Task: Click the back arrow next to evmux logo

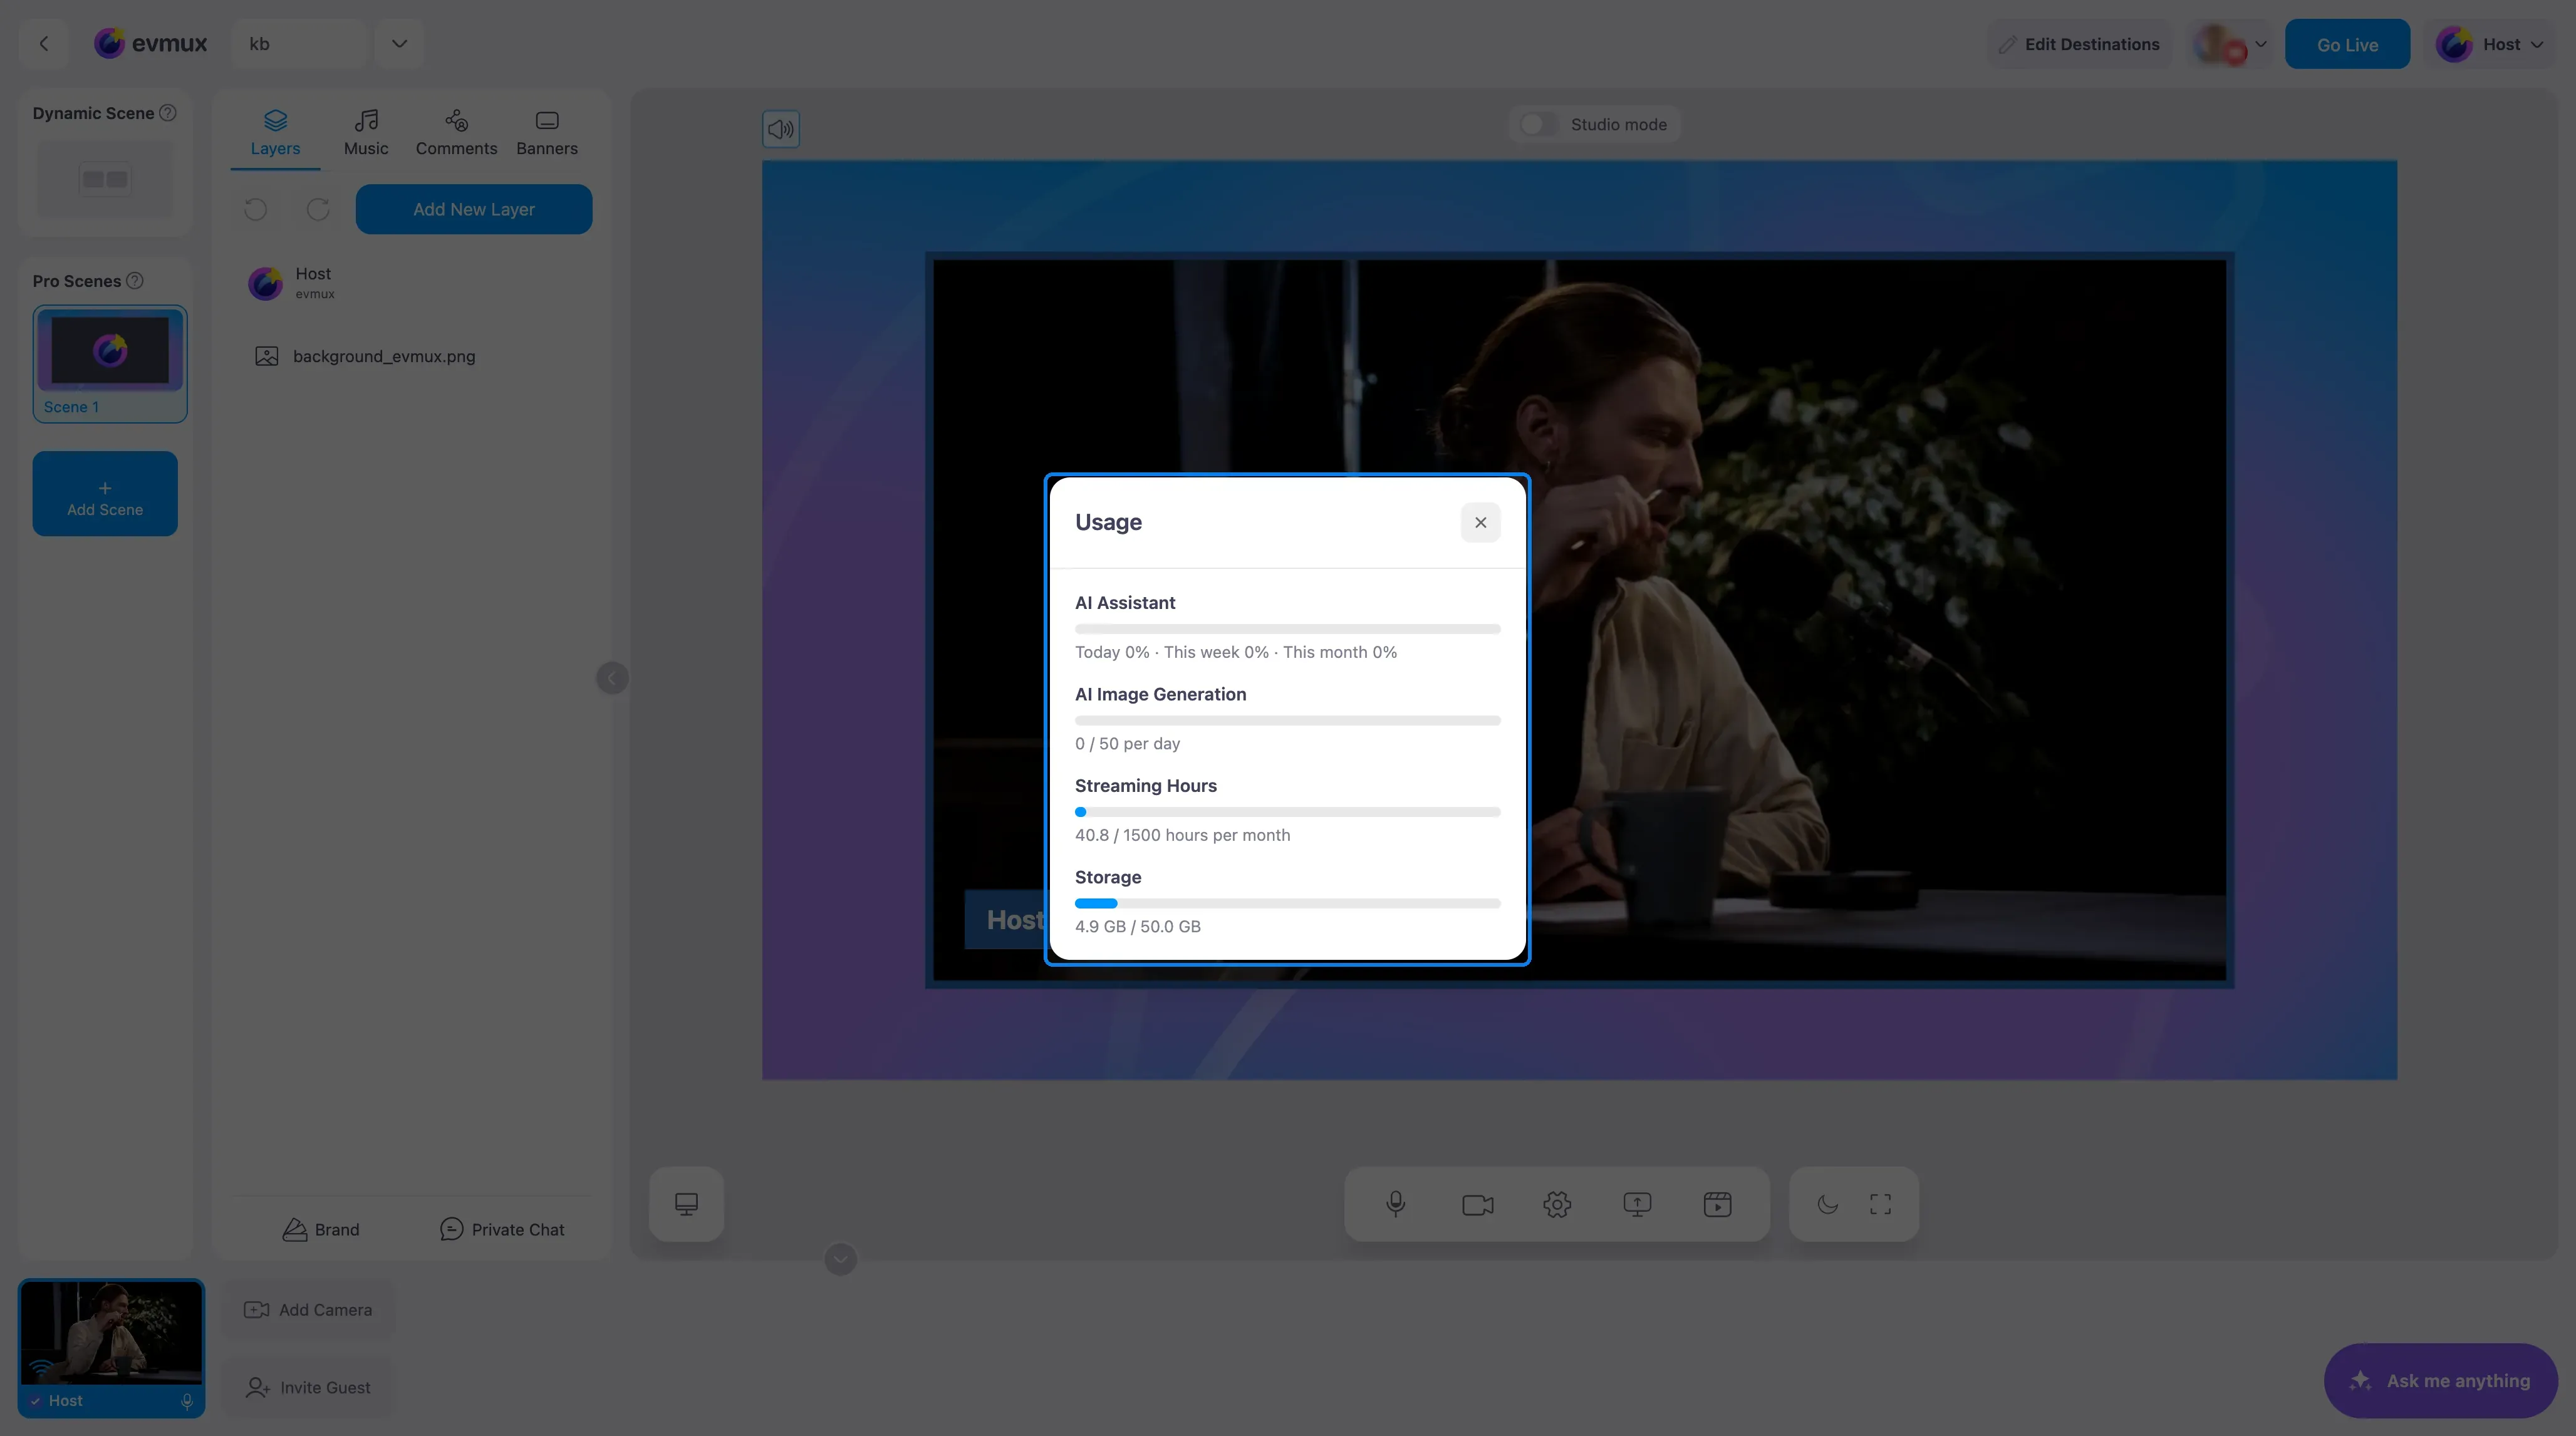Action: [x=43, y=44]
